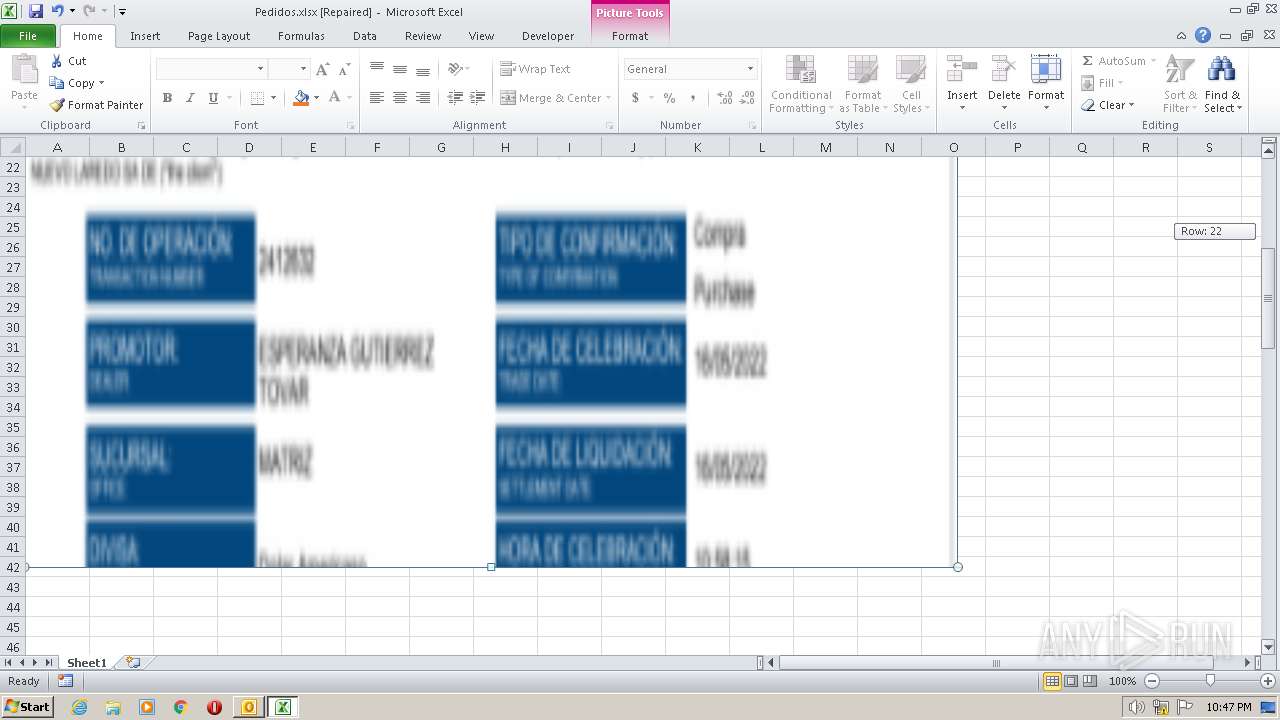
Task: Expand the Copy options arrow
Action: (101, 83)
